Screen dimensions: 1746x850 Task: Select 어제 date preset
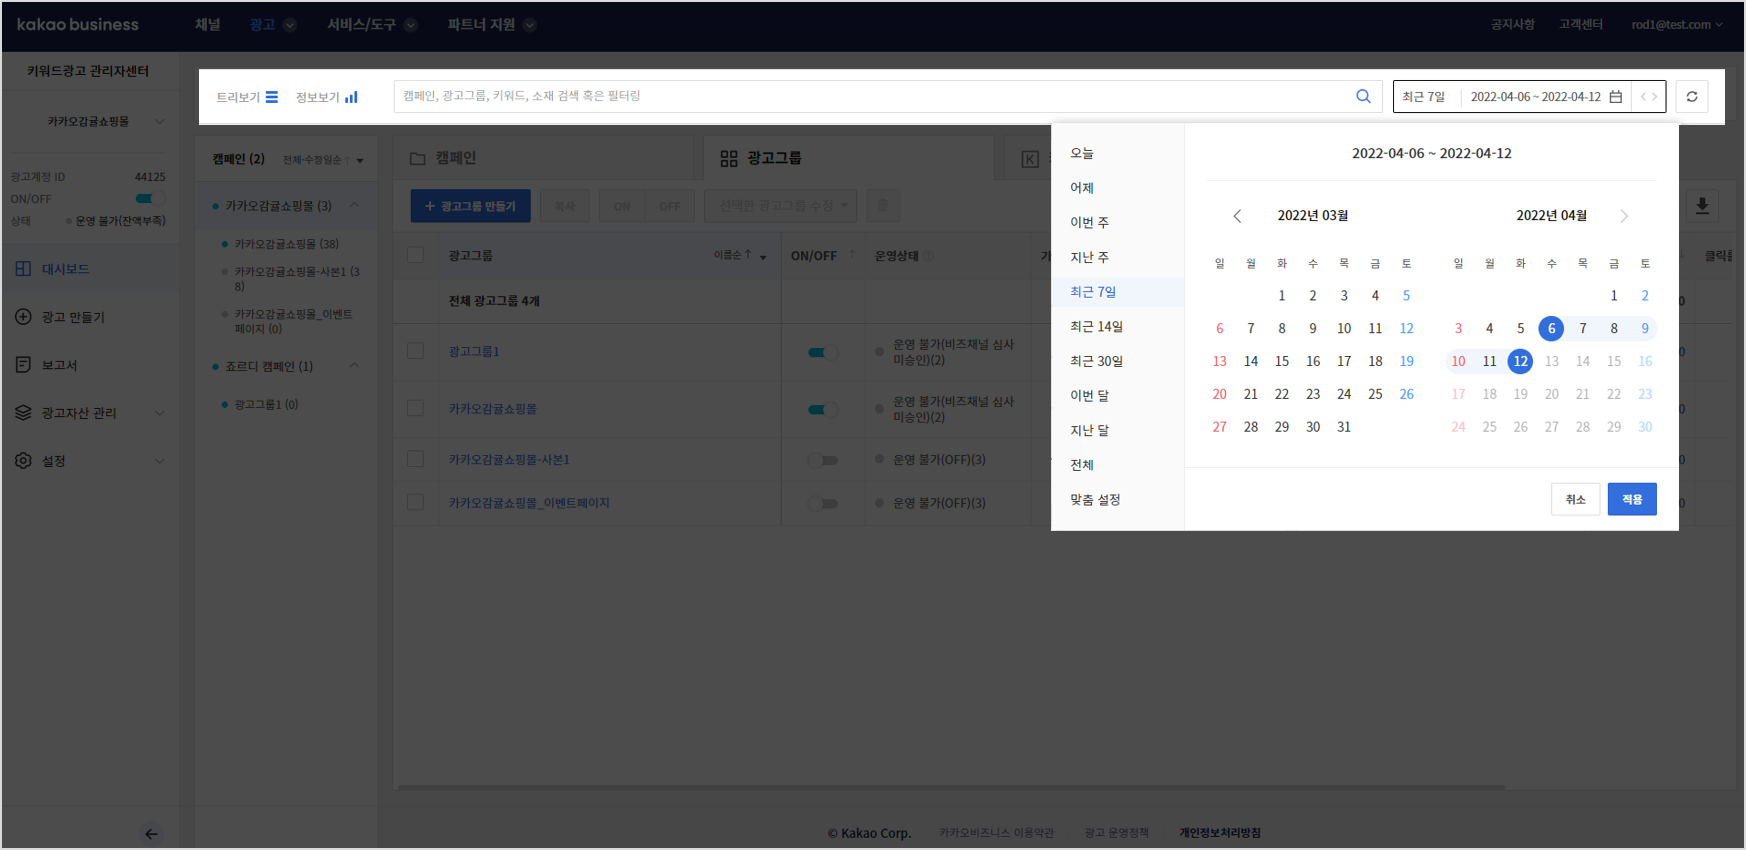point(1082,188)
